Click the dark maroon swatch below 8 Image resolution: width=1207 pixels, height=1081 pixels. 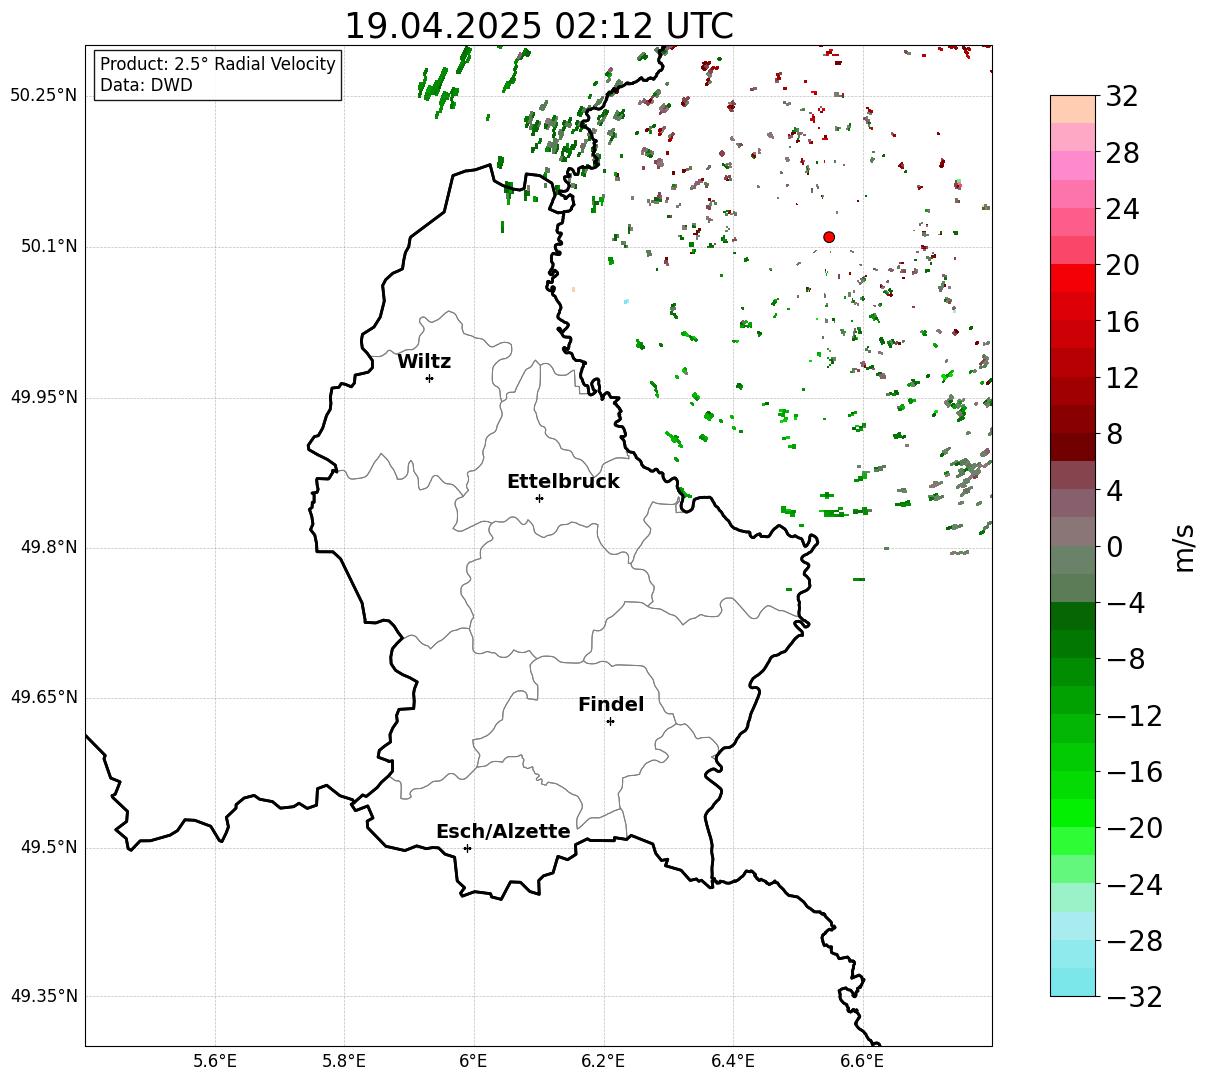tap(1073, 447)
